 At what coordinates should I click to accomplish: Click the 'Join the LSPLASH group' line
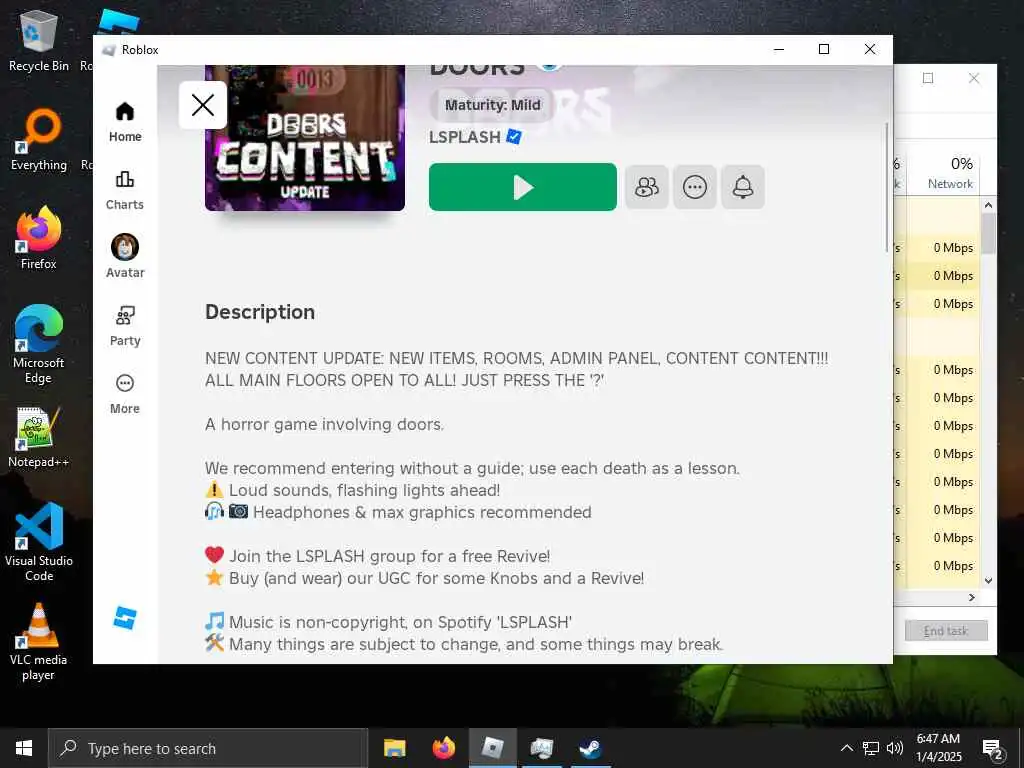377,556
